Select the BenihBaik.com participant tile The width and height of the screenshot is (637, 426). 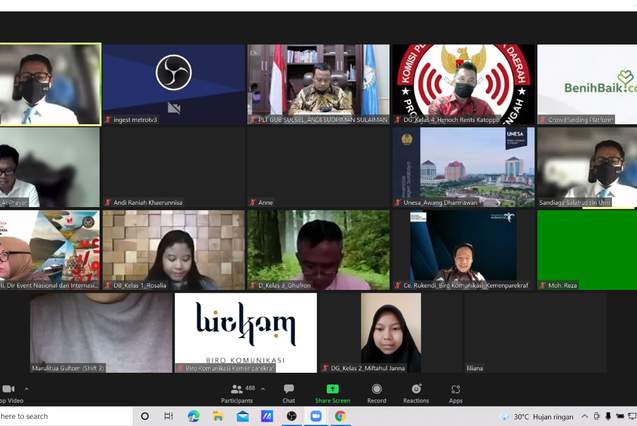click(x=586, y=84)
